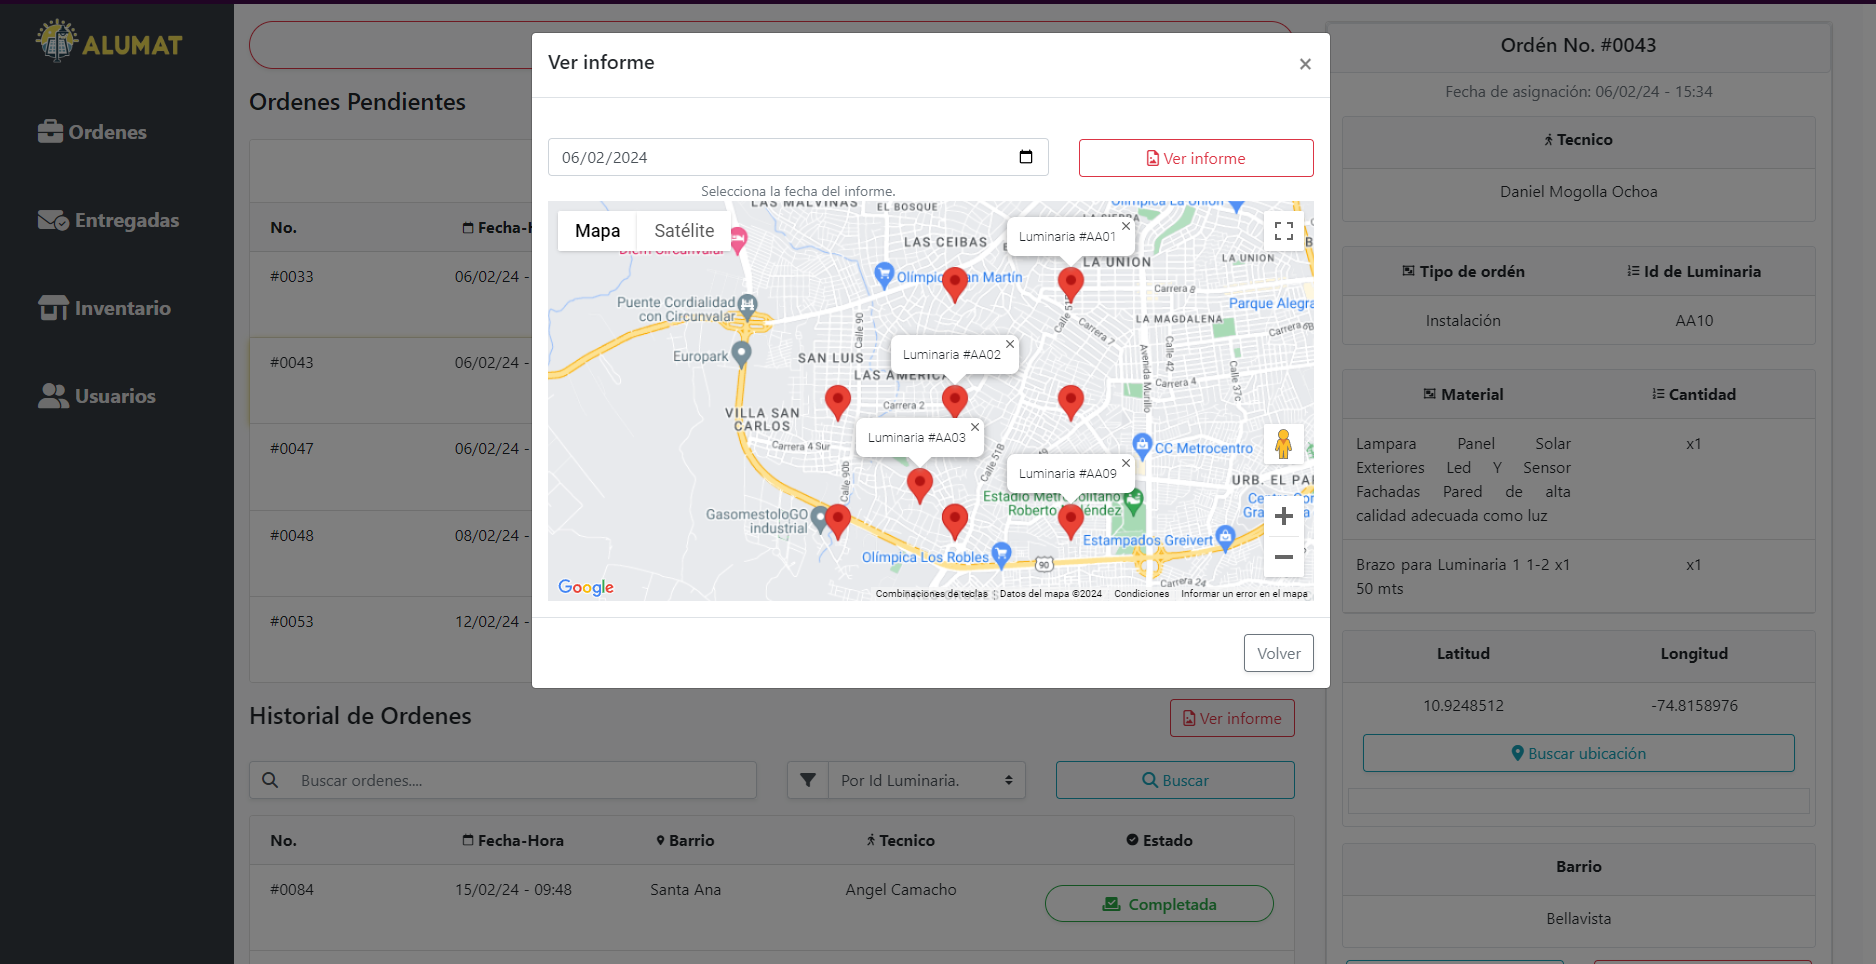Click the ALUMAT logo in sidebar
This screenshot has height=964, width=1876.
pos(109,42)
